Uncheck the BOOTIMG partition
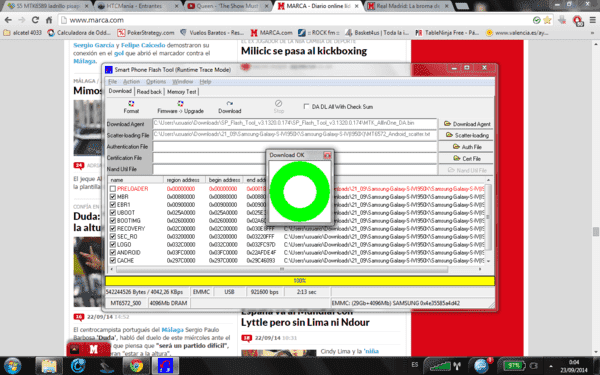Image resolution: width=600 pixels, height=375 pixels. pyautogui.click(x=112, y=221)
